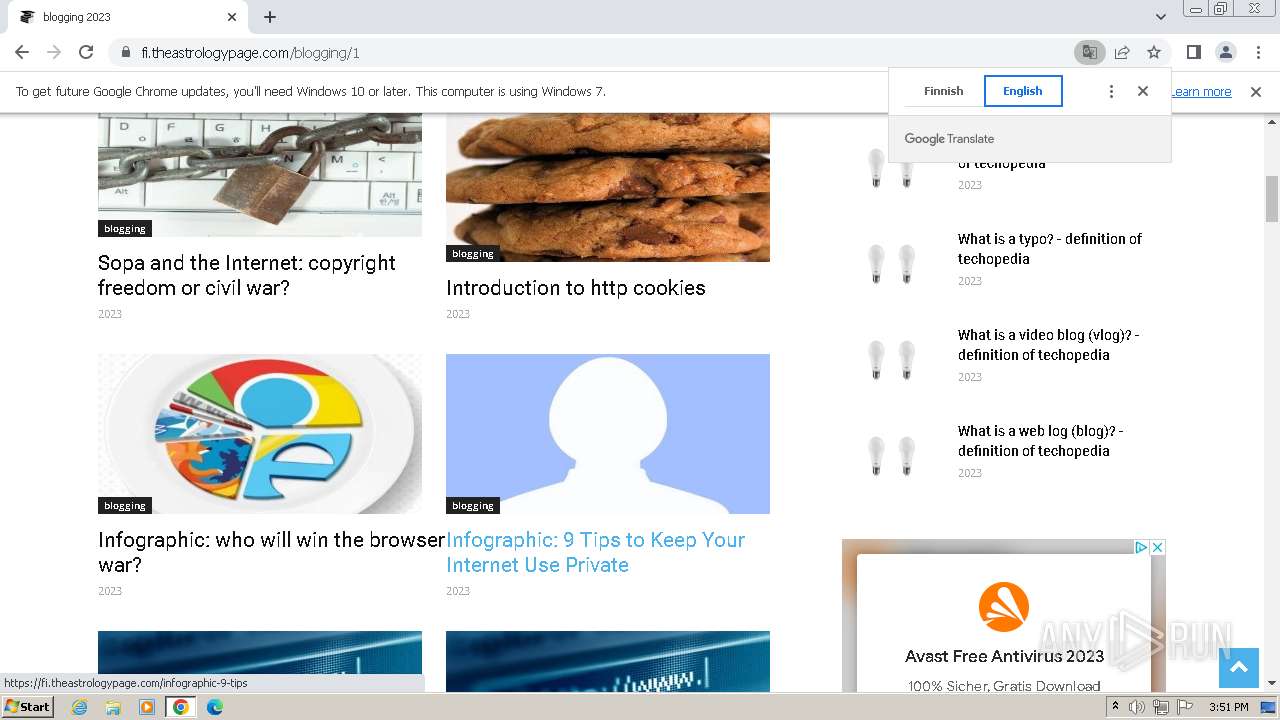Close the Avast ad with X

pos(1157,547)
